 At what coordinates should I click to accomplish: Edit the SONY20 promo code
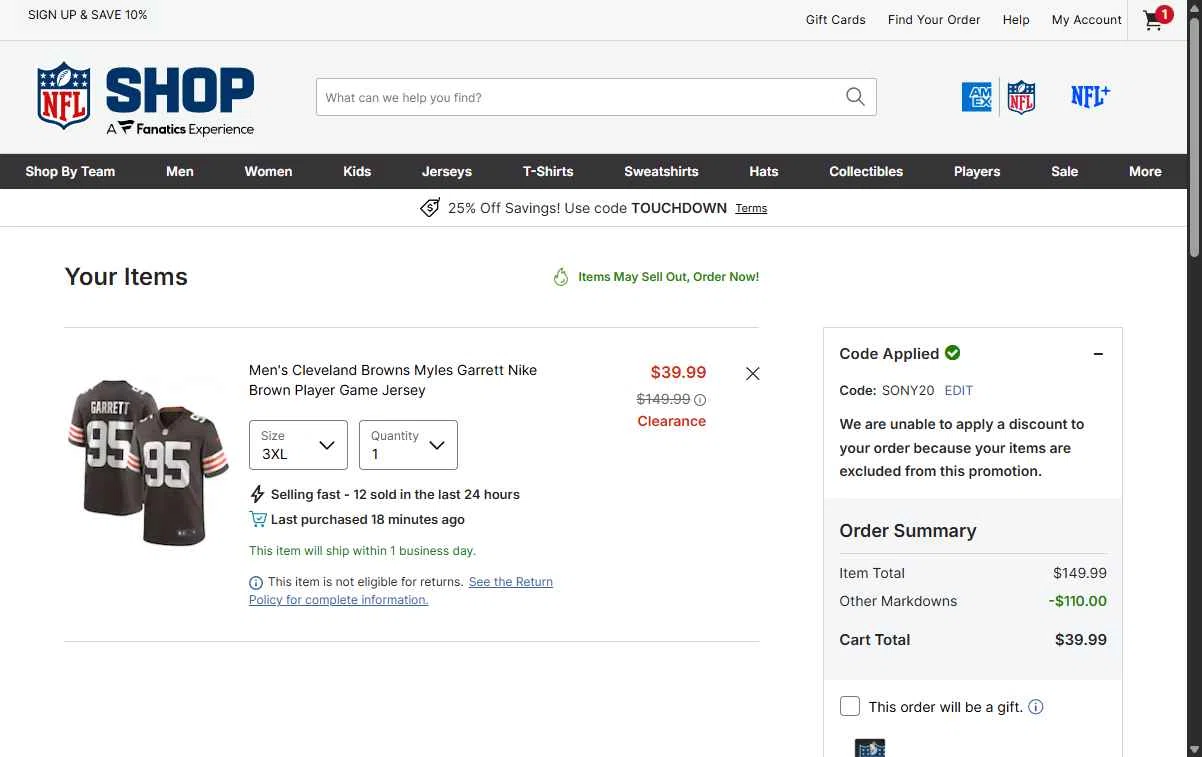coord(959,391)
